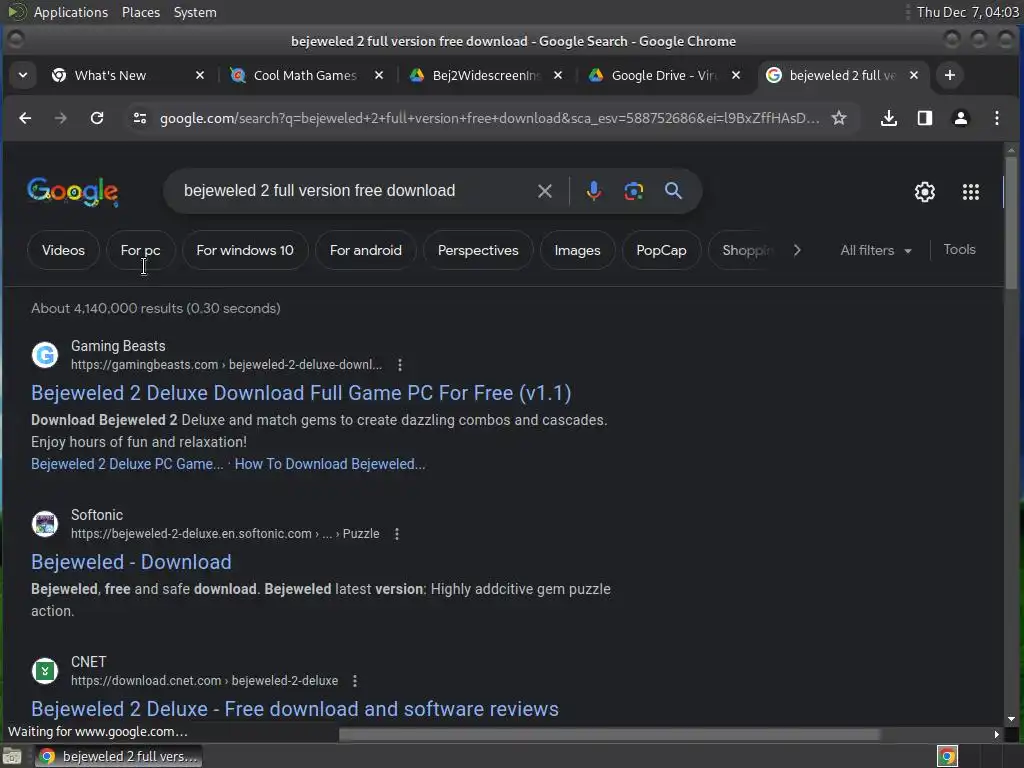Open Softonic Bejeweled - Download link

(131, 562)
